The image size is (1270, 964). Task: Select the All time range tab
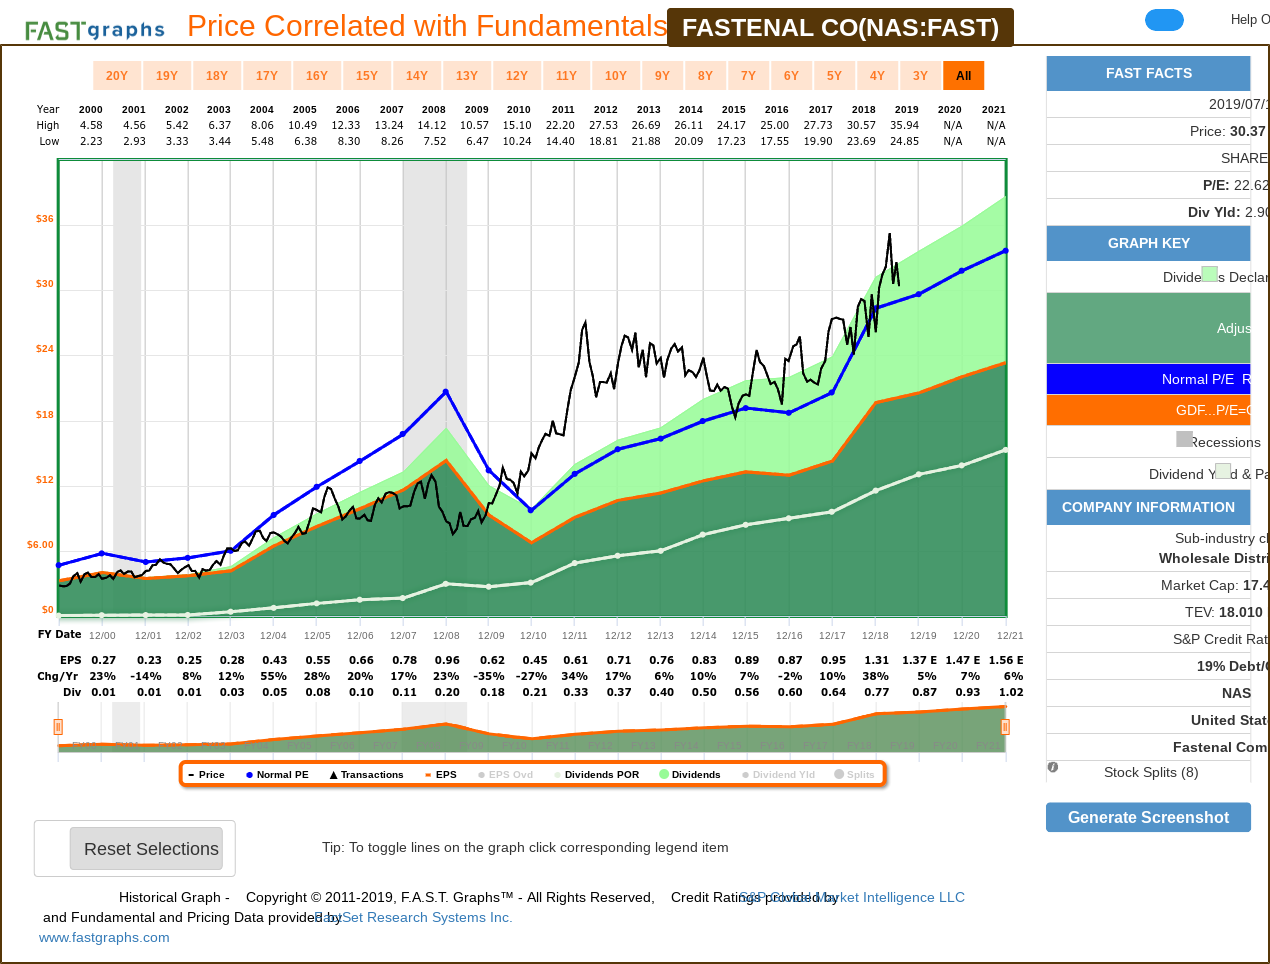pyautogui.click(x=963, y=76)
